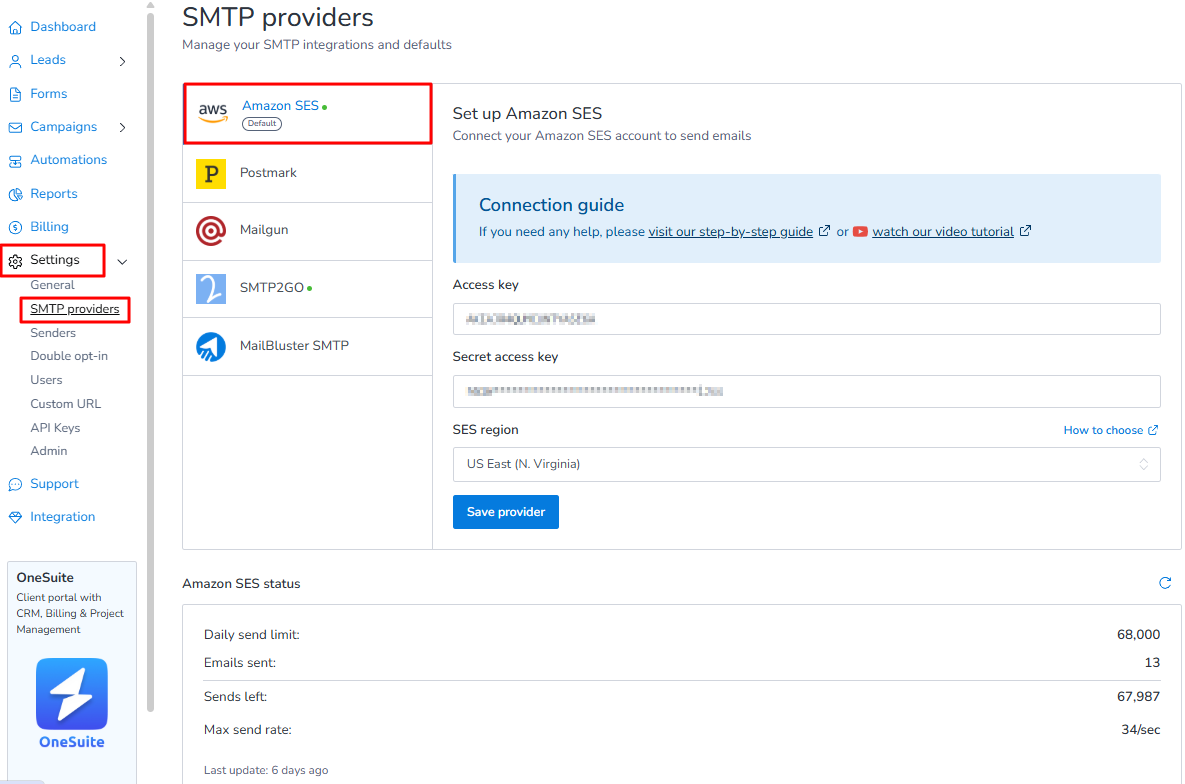Click the SMTP2GO blue logo
Screen dimensions: 1185x784
(x=211, y=289)
